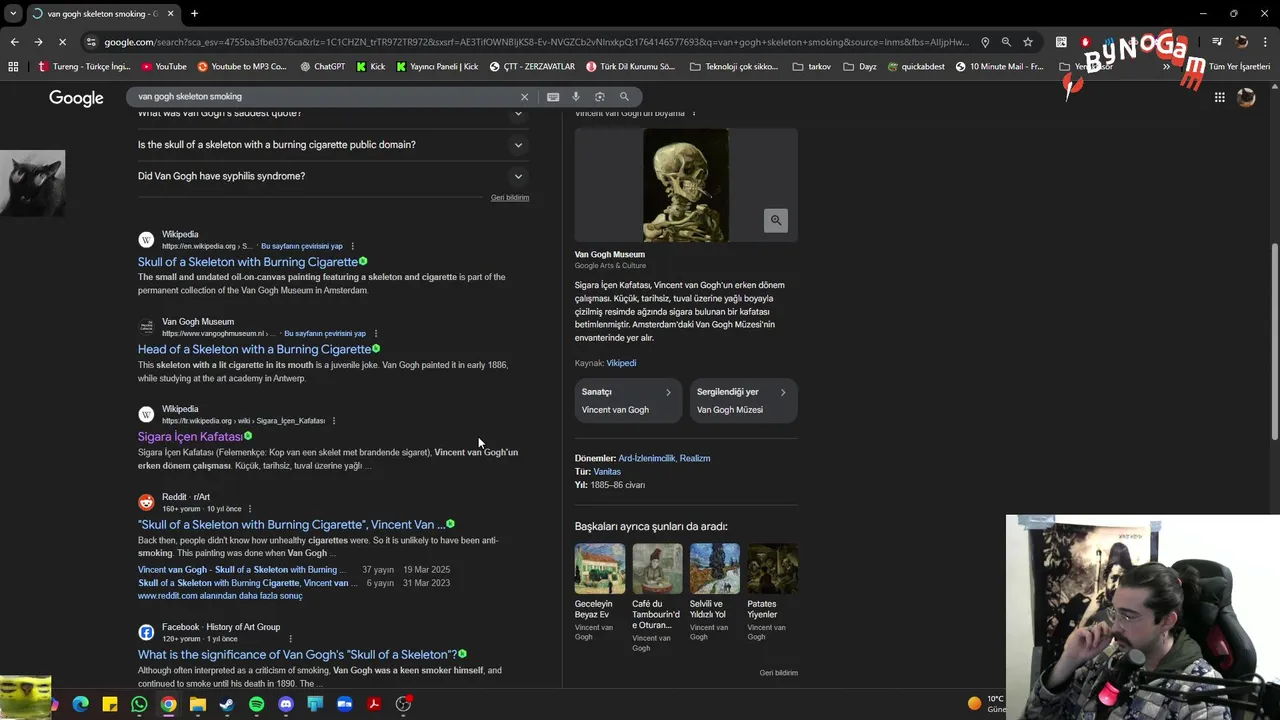Screen dimensions: 1280x720
Task: Open the YouTube bookmark
Action: coord(164,67)
